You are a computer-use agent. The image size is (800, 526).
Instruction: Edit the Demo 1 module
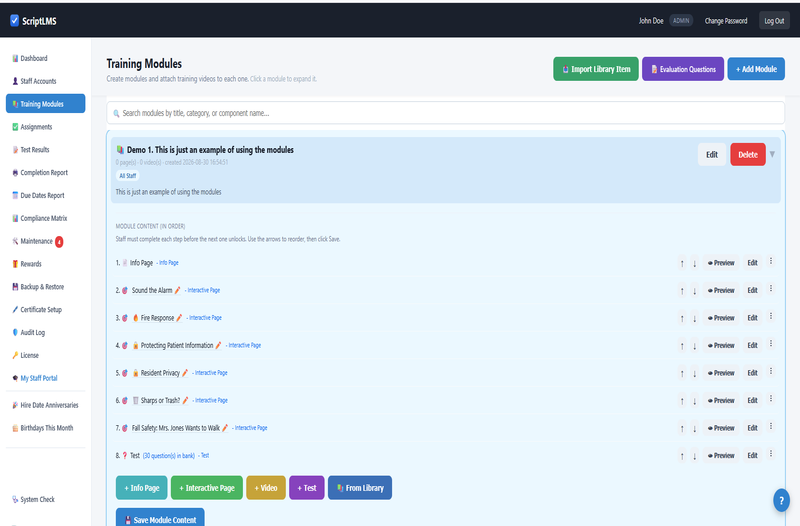coord(712,155)
